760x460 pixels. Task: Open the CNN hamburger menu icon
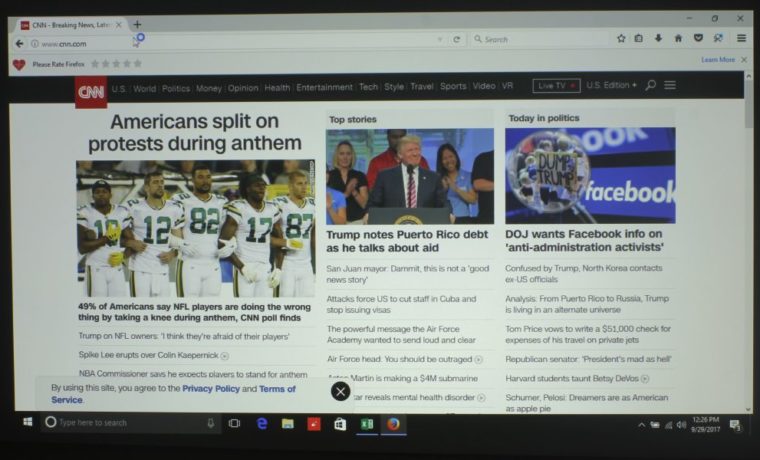pos(670,85)
